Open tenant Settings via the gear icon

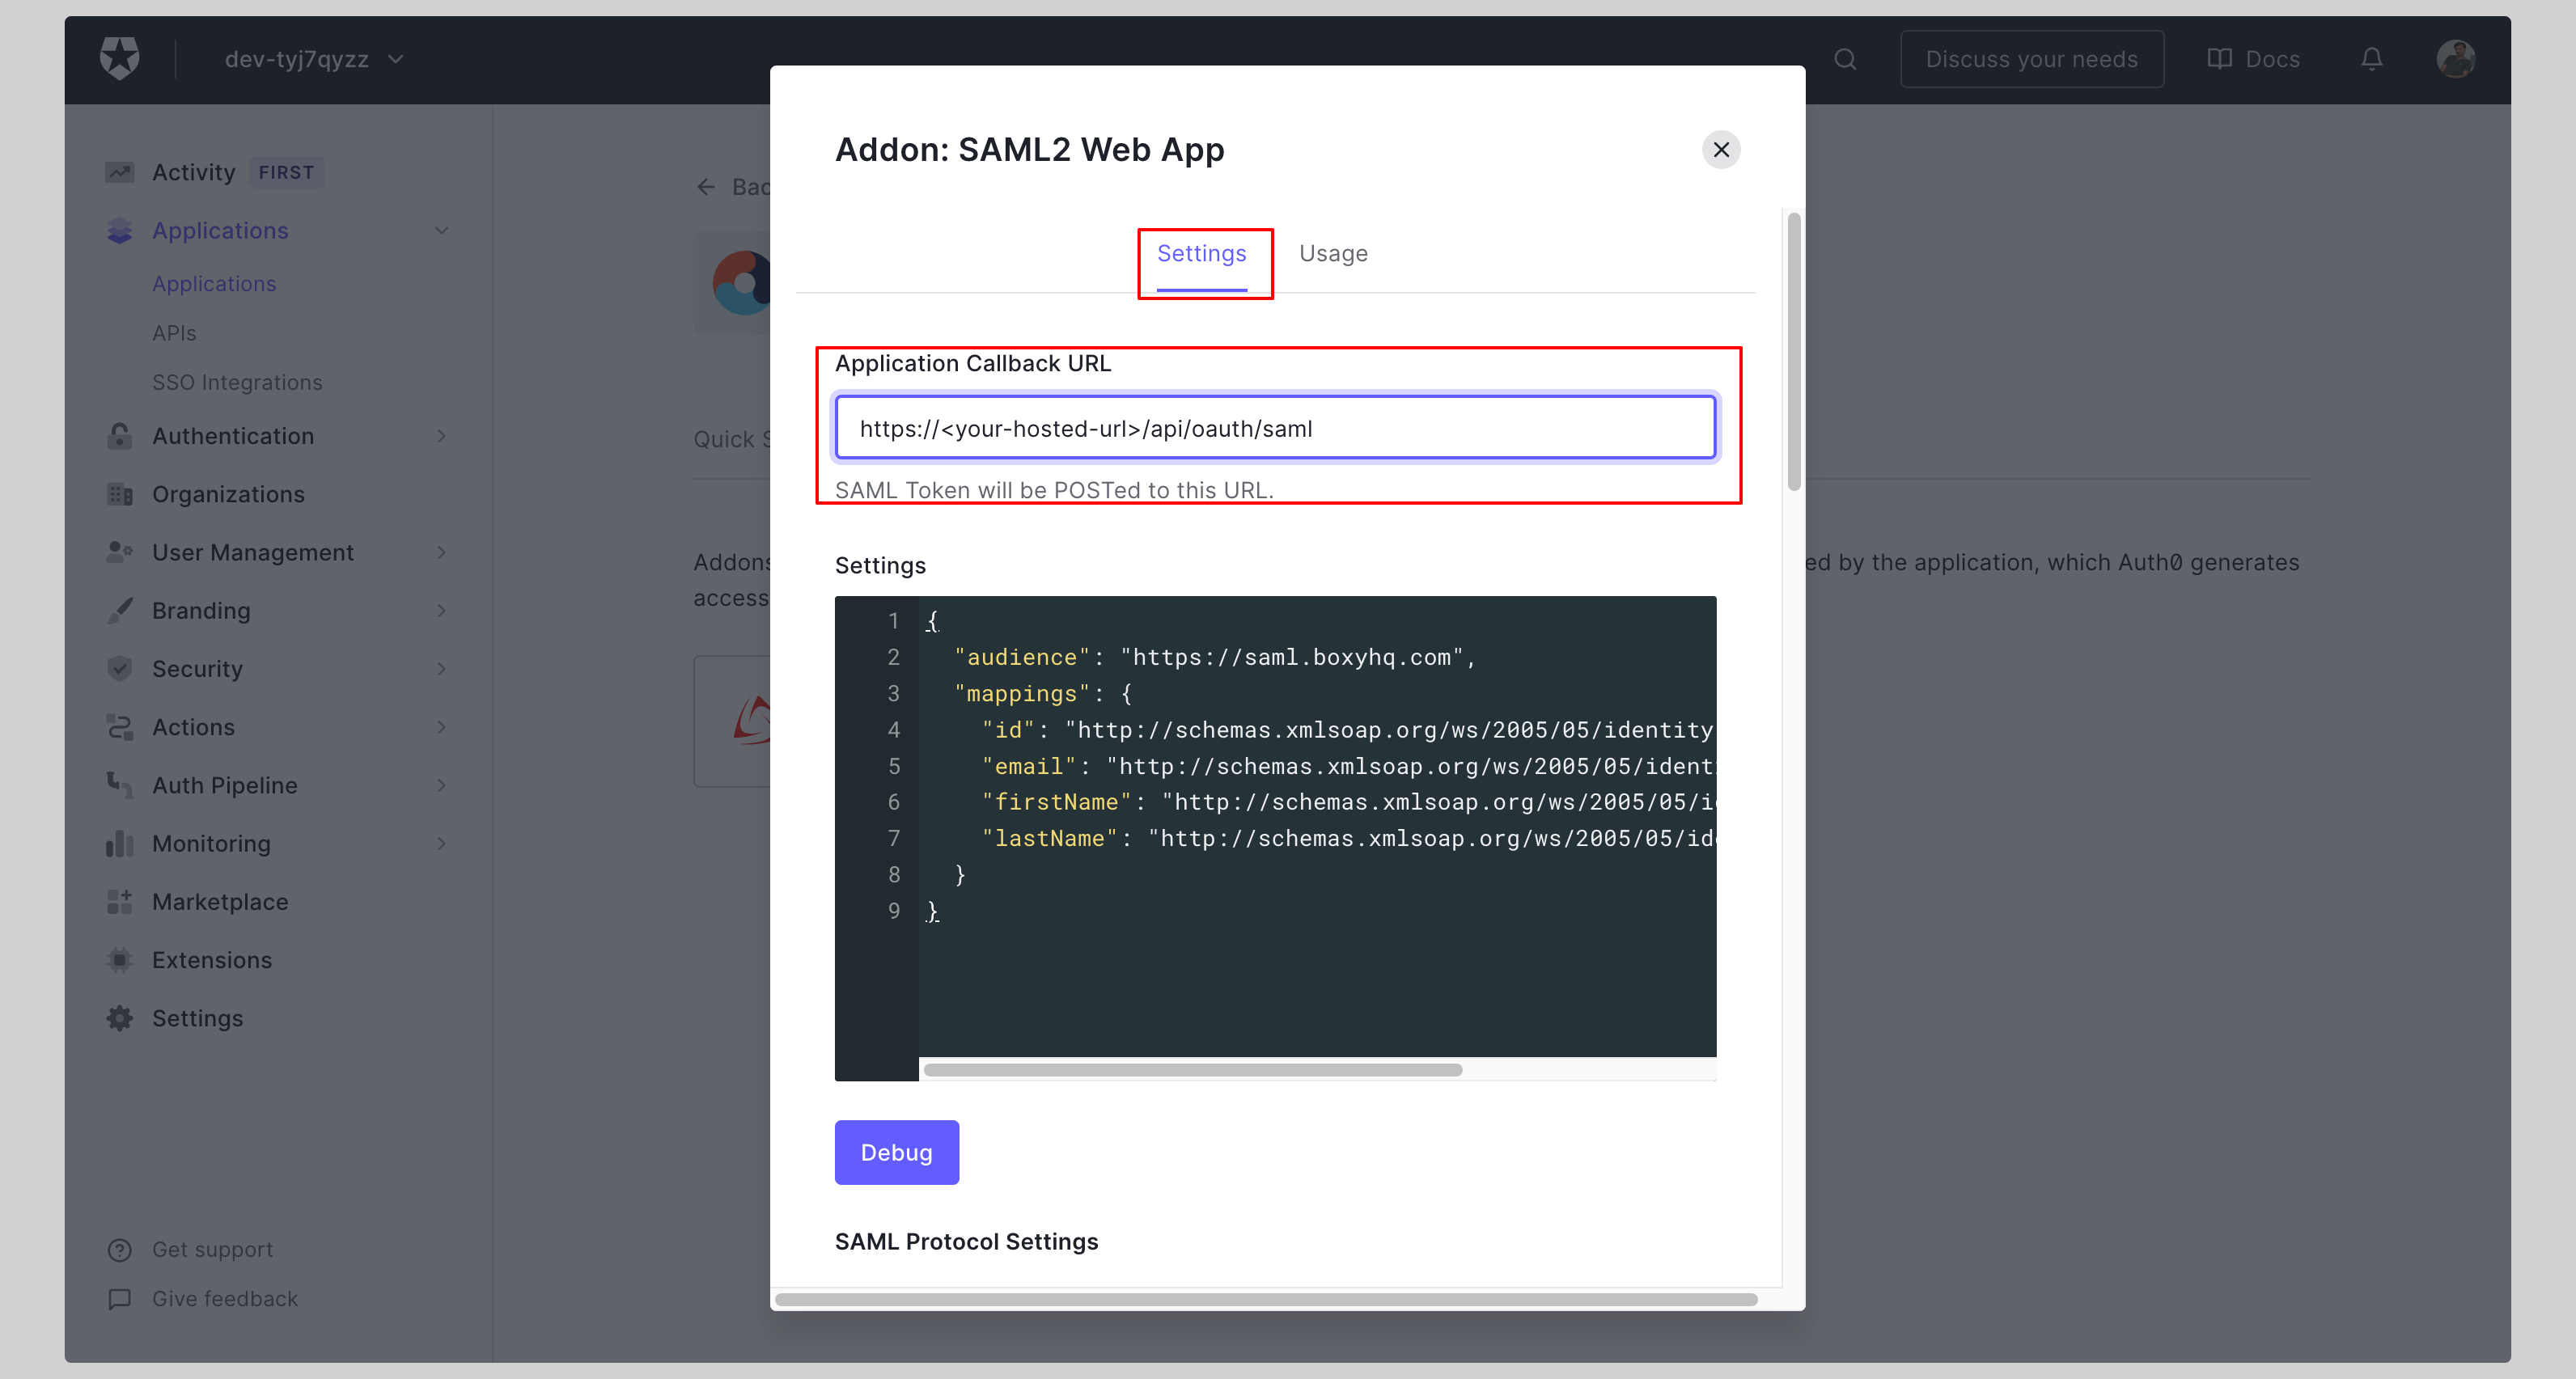(119, 1017)
